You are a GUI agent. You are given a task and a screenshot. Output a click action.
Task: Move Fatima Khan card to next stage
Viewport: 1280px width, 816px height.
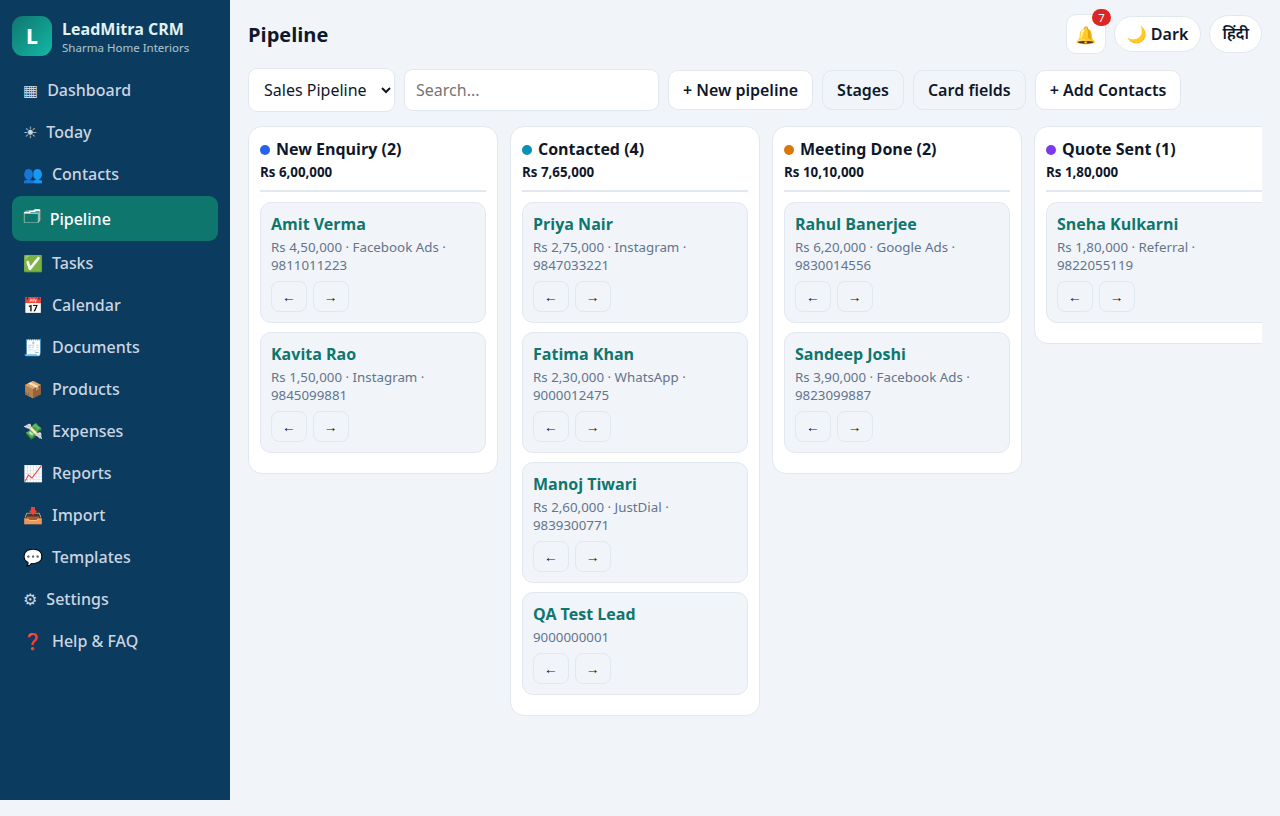click(593, 427)
